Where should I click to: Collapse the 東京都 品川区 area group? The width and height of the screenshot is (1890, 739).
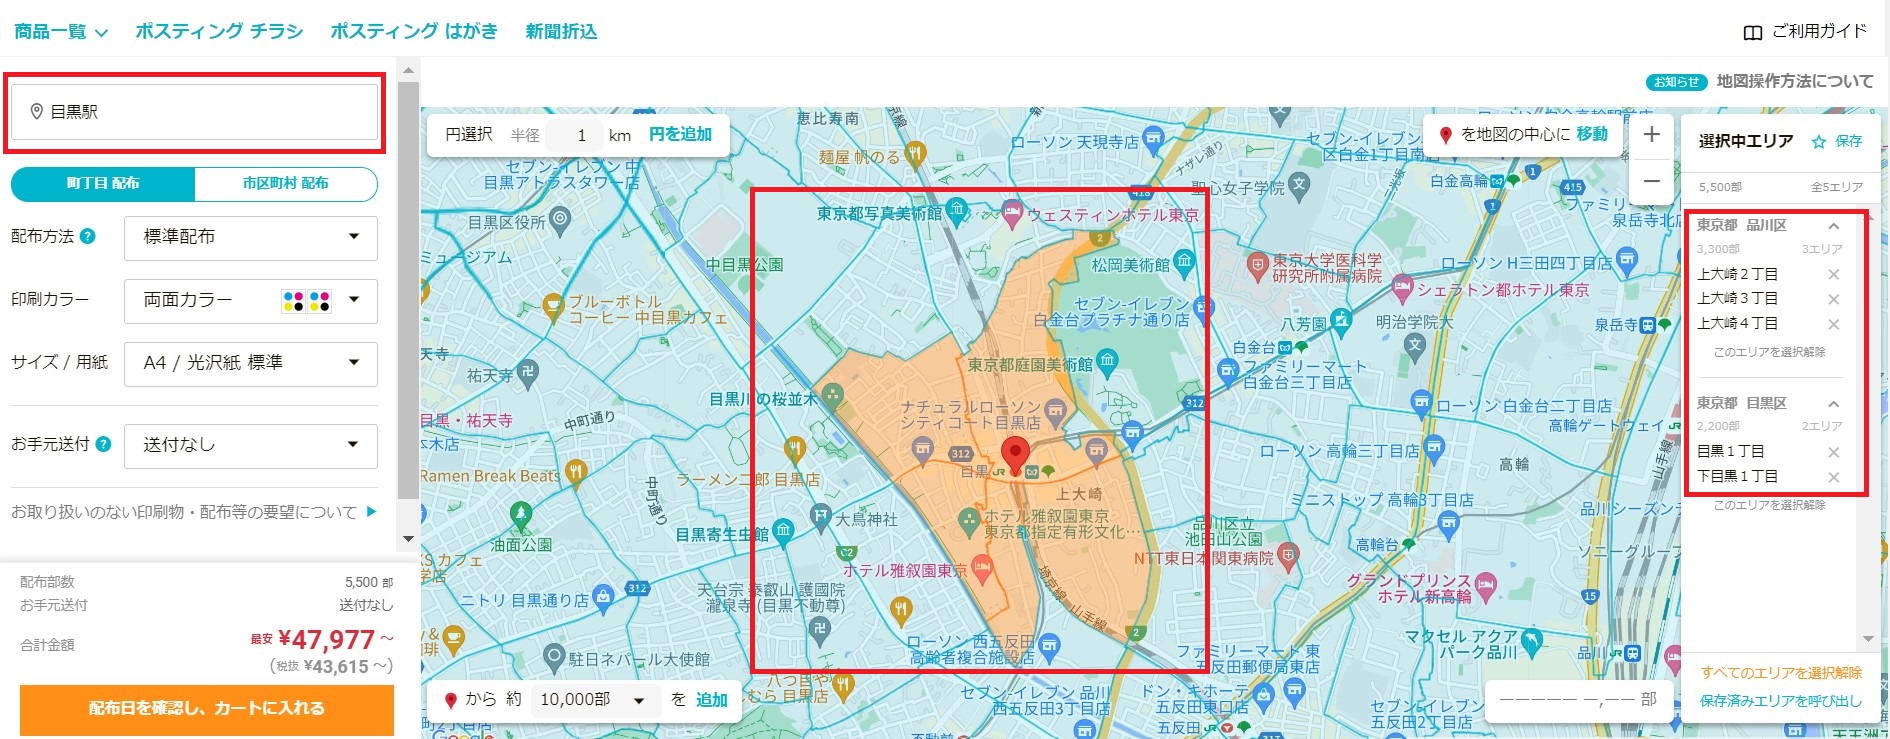[1833, 226]
